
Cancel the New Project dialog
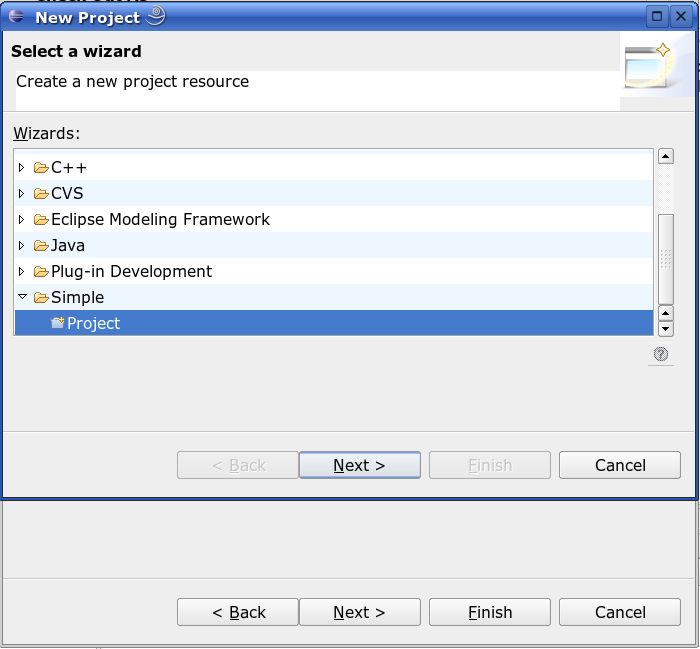pos(620,465)
